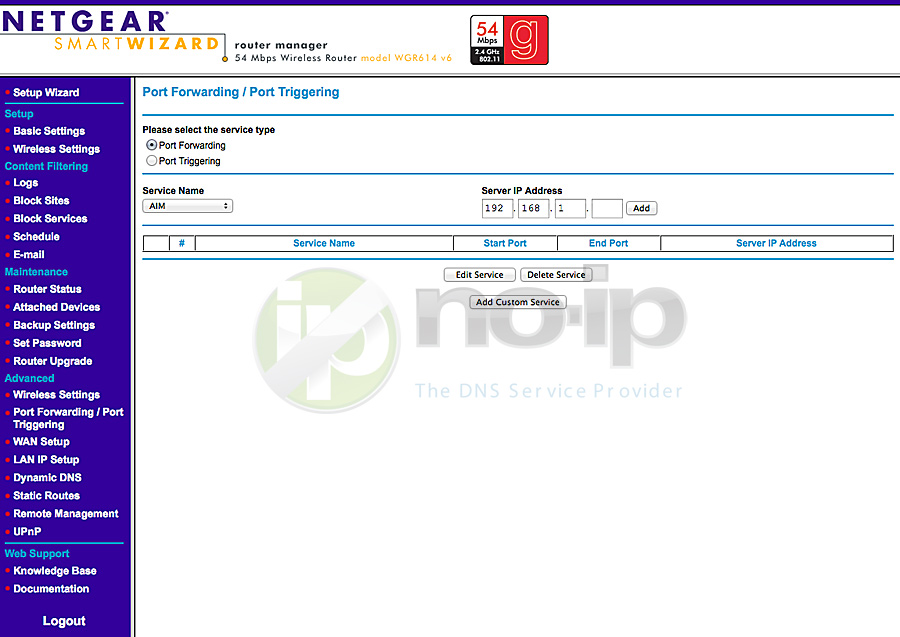Open Basic Settings in the sidebar
The width and height of the screenshot is (900, 637).
49,131
